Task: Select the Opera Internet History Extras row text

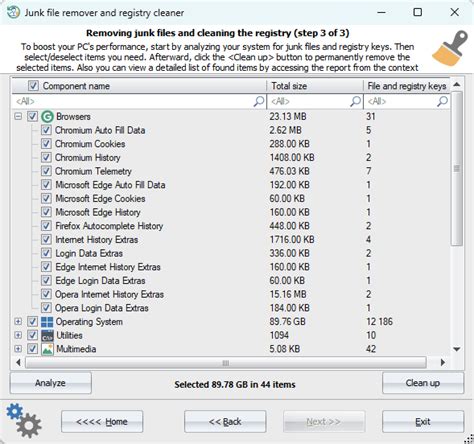Action: coord(109,294)
